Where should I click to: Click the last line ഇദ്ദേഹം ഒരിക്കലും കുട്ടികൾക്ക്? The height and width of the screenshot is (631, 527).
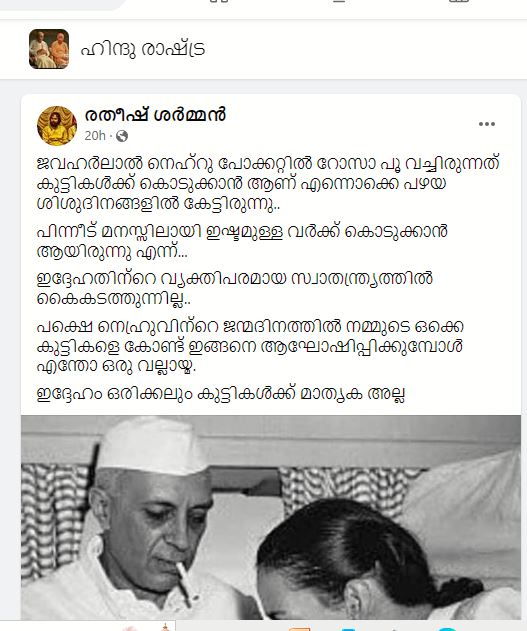pos(220,393)
